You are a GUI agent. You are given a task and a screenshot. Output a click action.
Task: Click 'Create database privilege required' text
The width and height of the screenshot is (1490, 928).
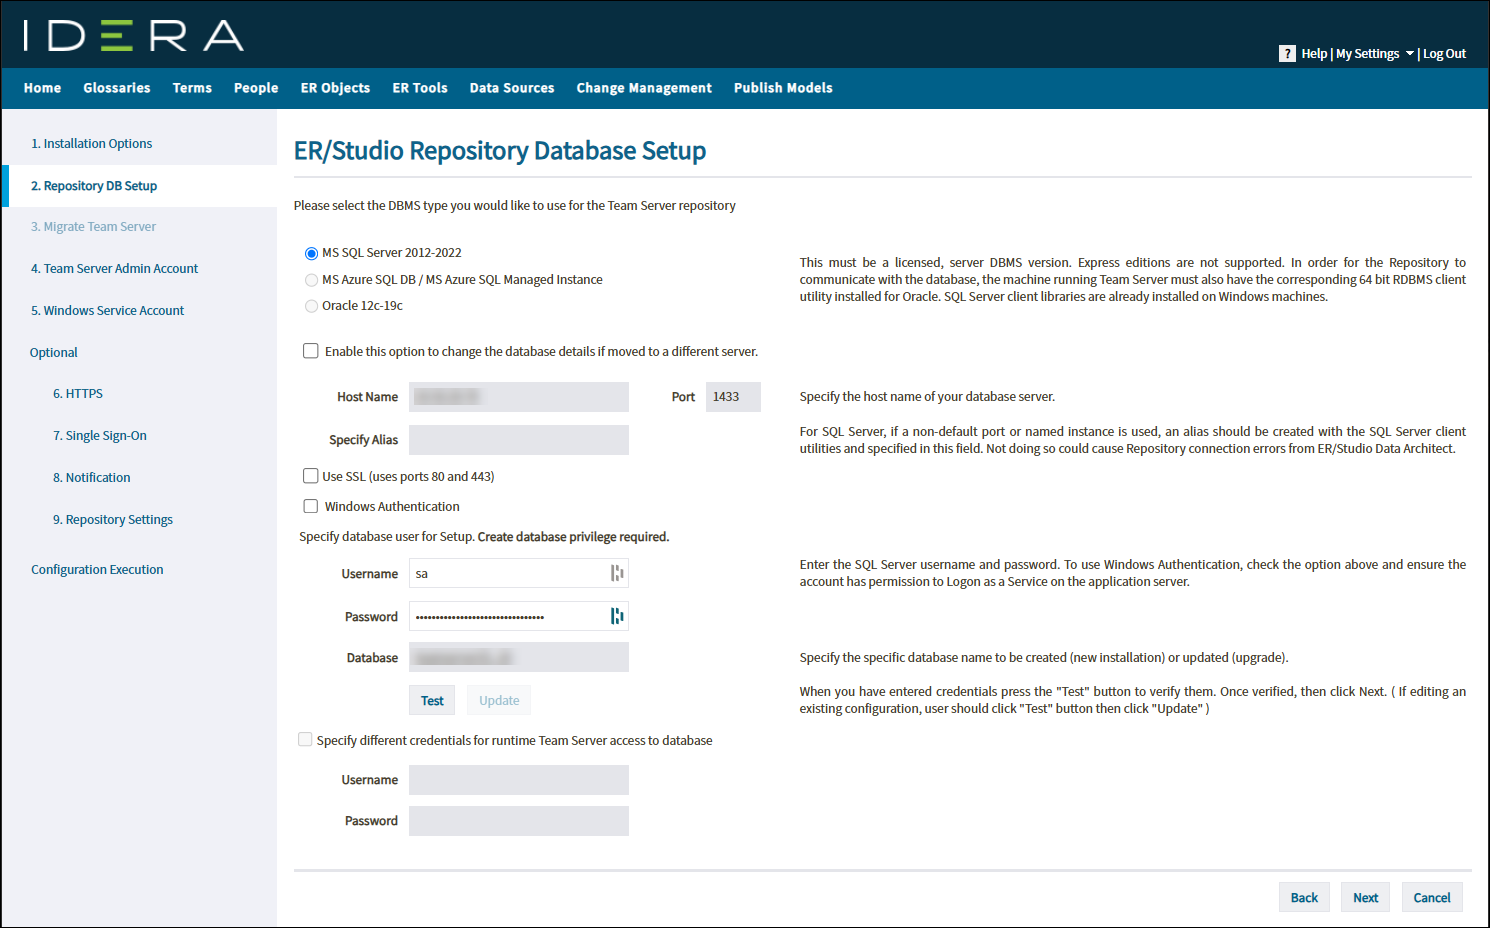(x=573, y=537)
